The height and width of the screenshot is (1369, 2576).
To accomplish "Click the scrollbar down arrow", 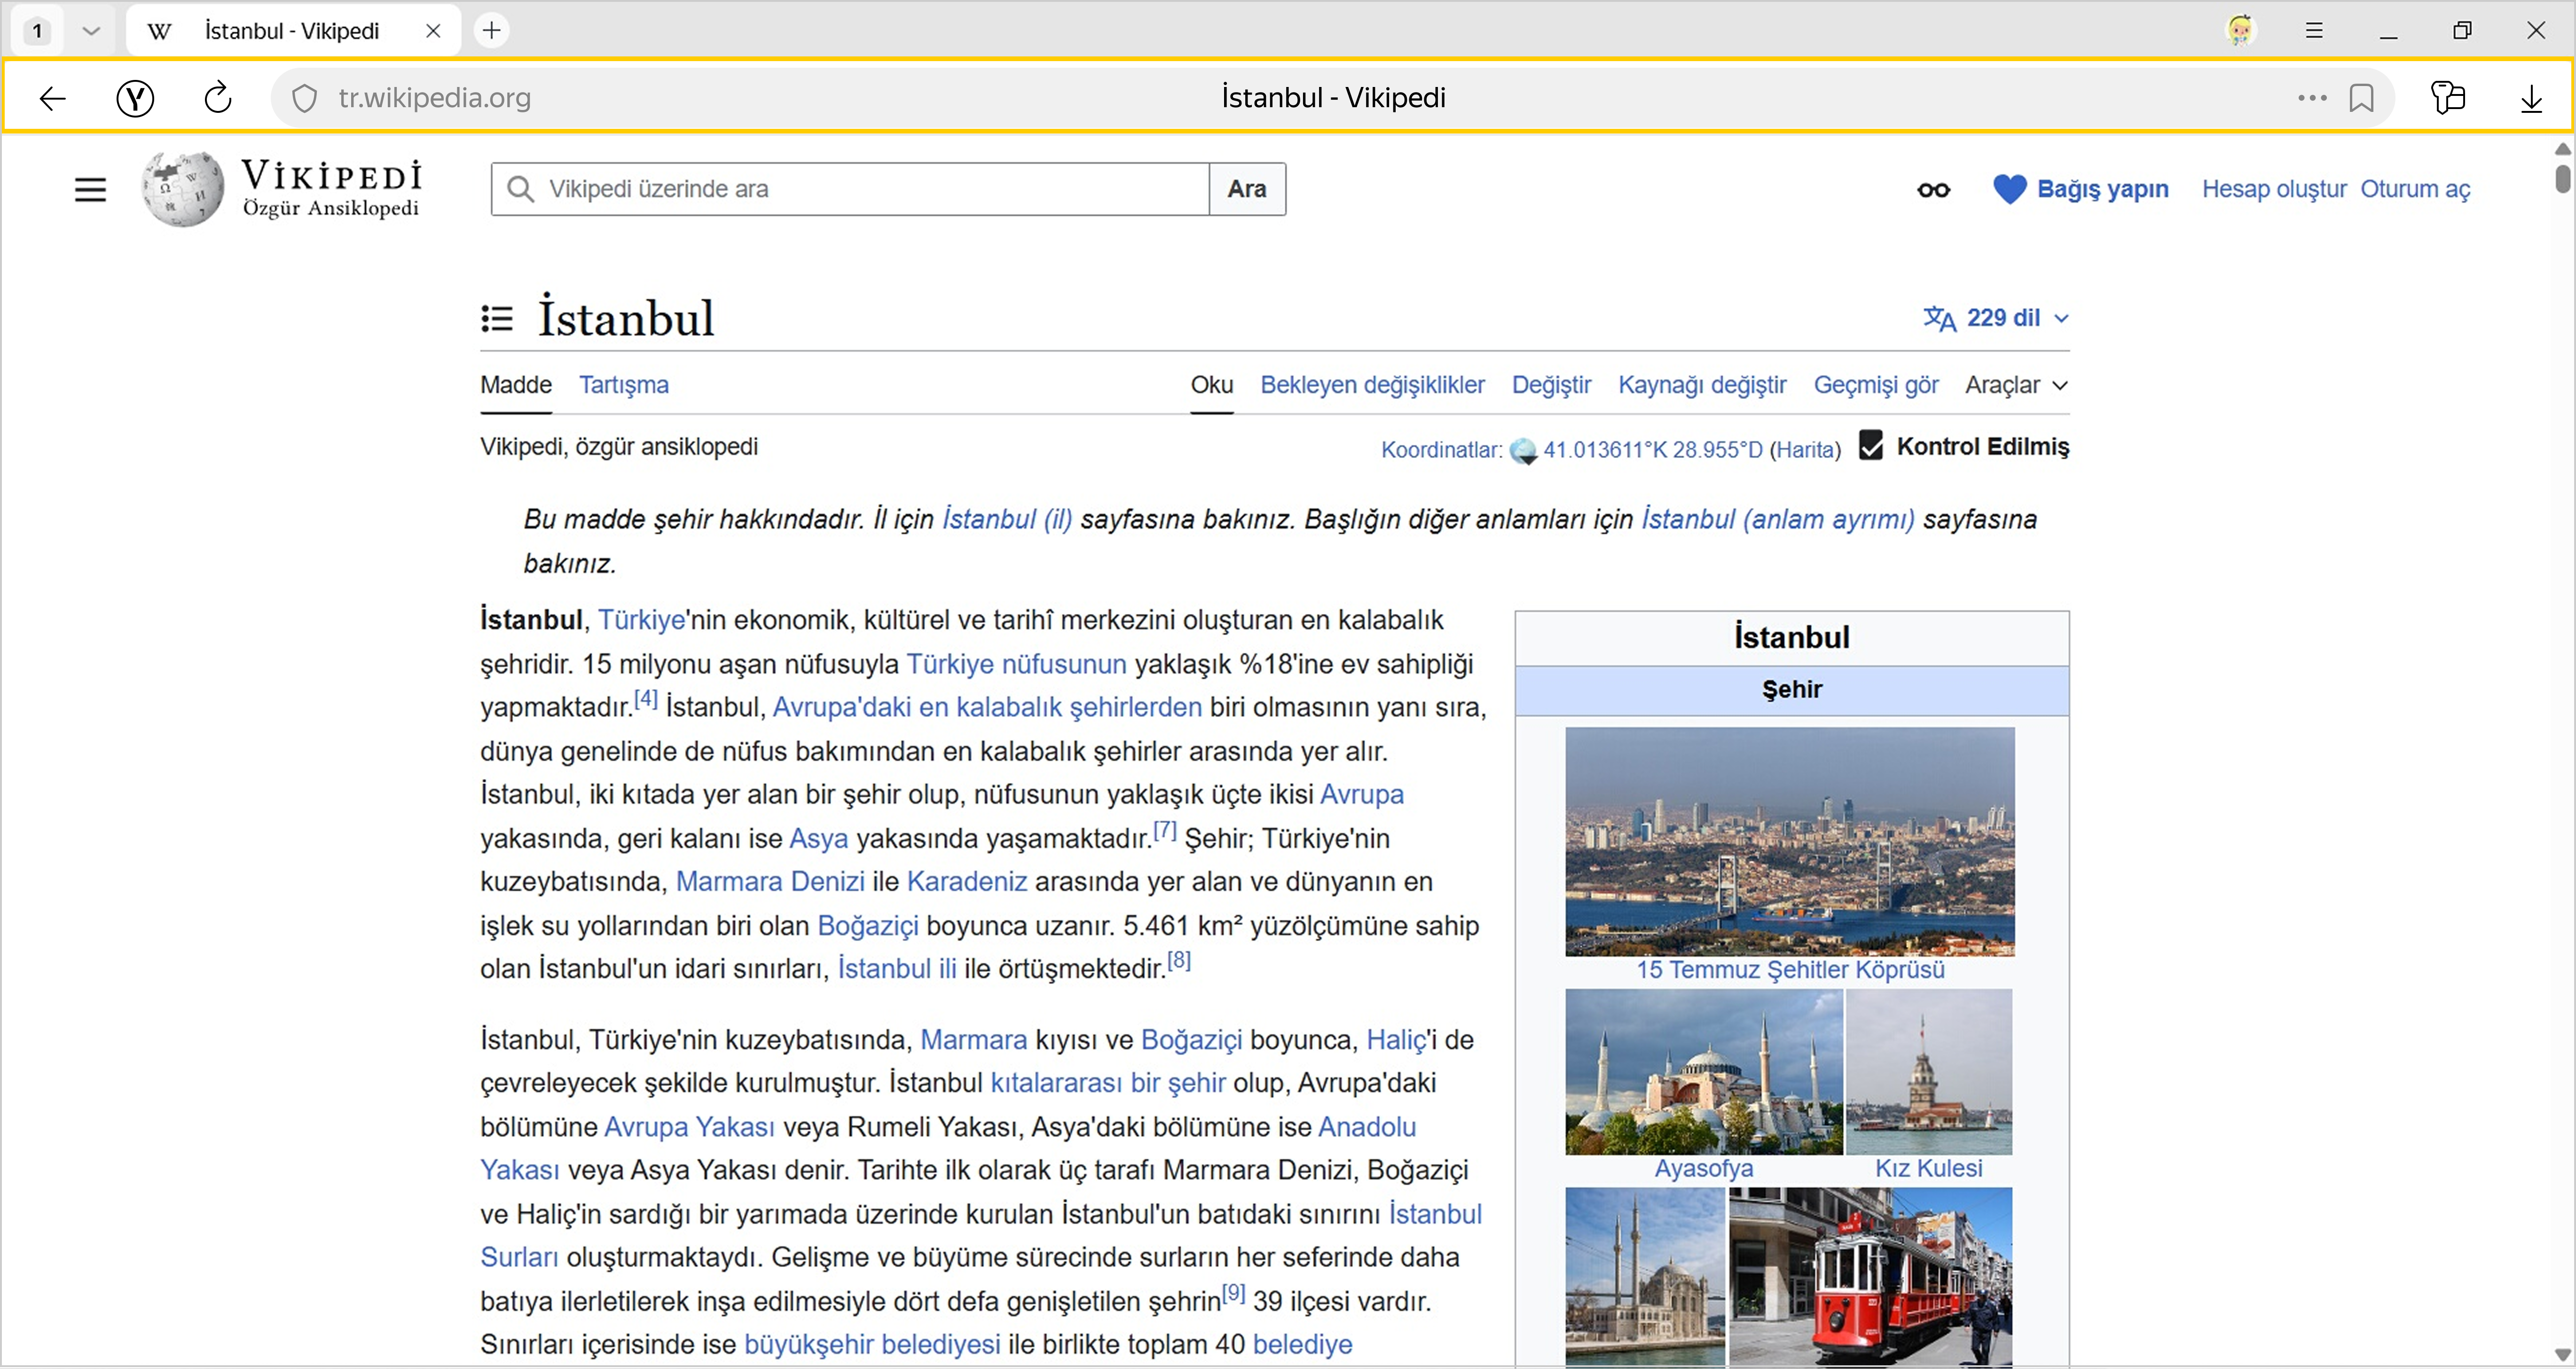I will pos(2562,1355).
